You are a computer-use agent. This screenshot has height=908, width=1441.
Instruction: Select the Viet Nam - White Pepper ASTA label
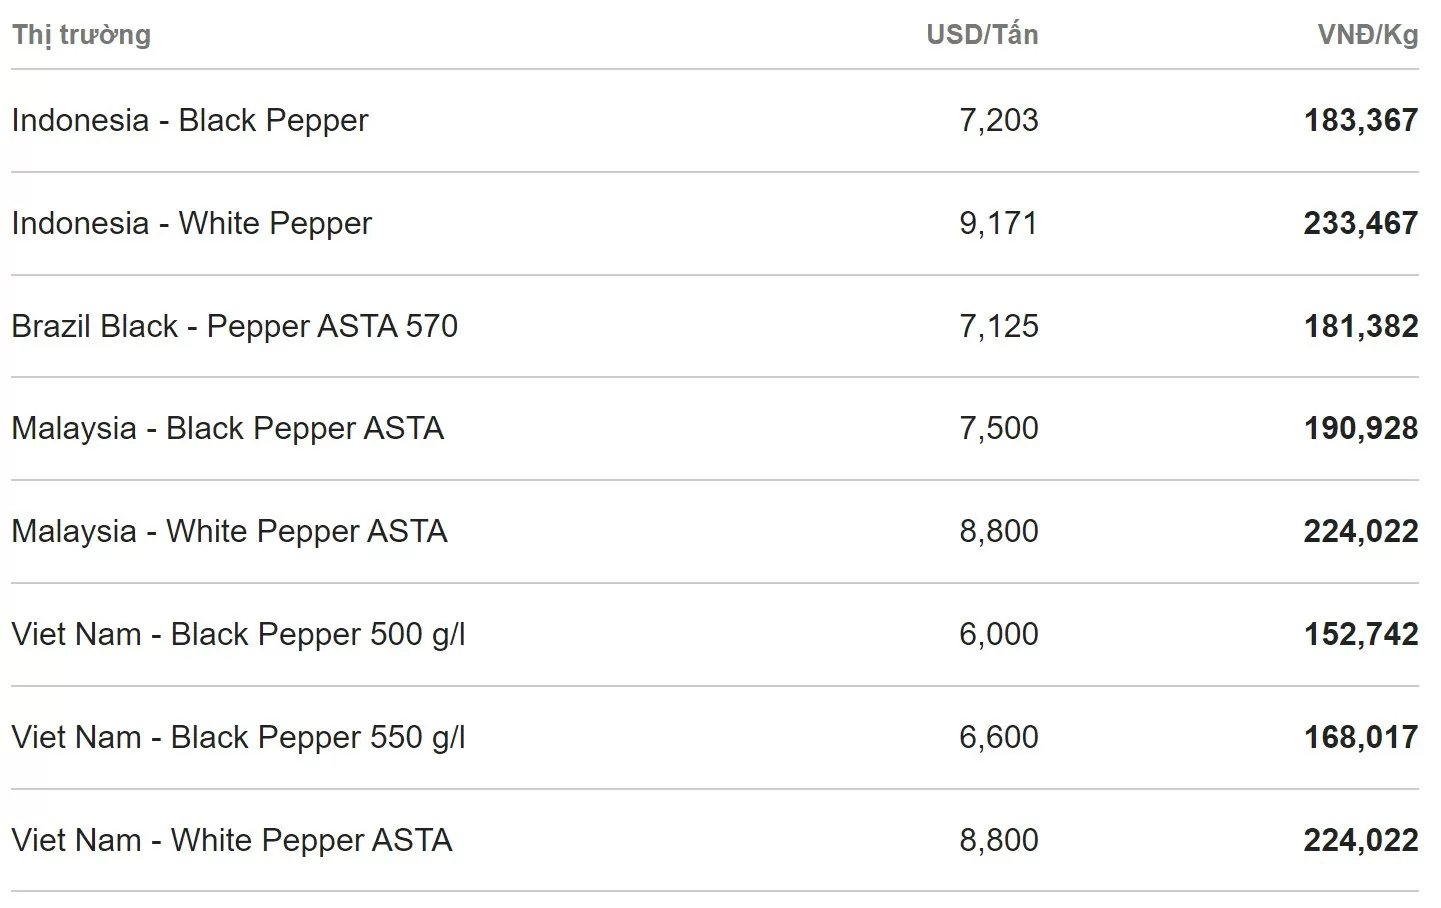tap(231, 840)
